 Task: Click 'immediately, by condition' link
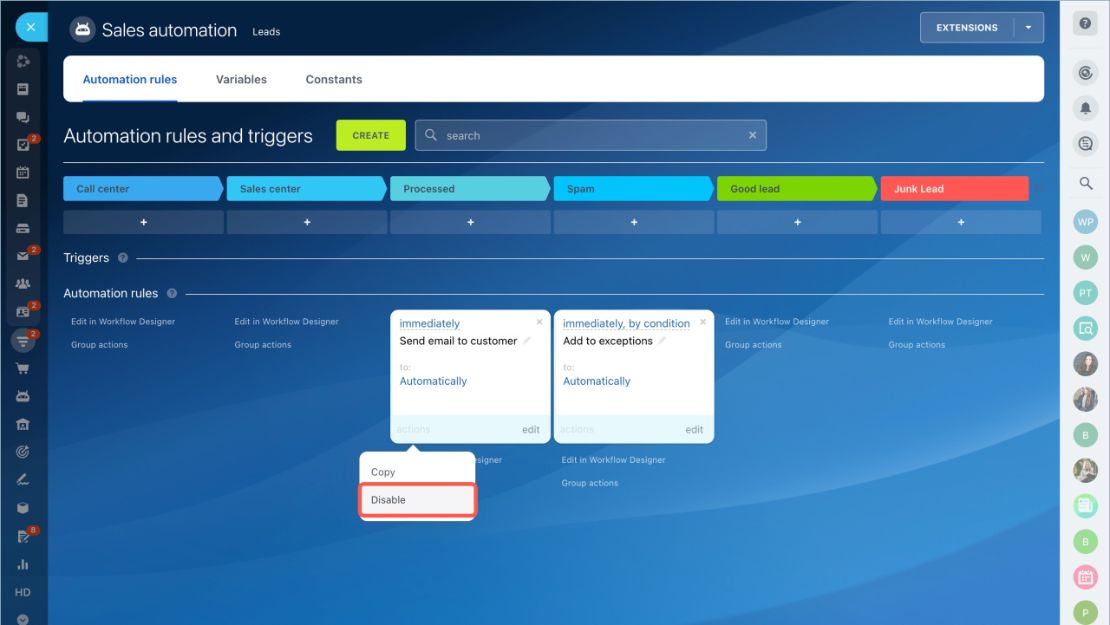coord(626,323)
